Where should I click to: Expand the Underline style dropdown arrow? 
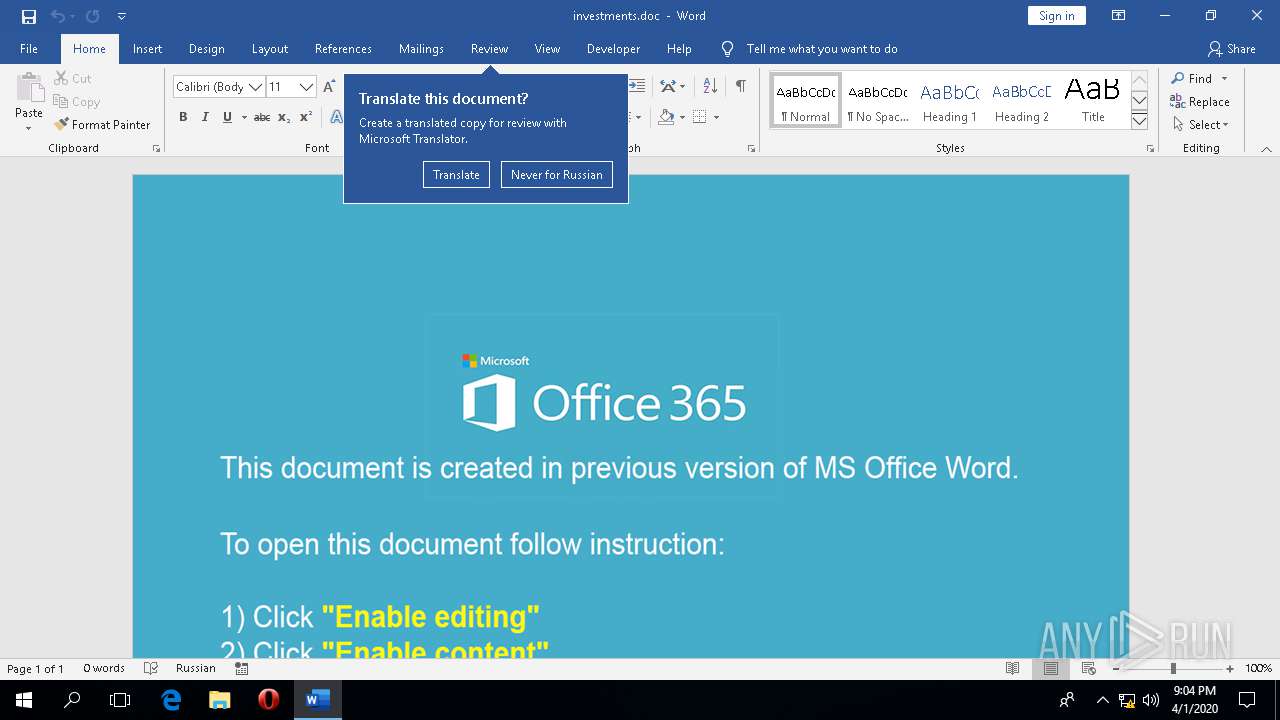click(244, 117)
